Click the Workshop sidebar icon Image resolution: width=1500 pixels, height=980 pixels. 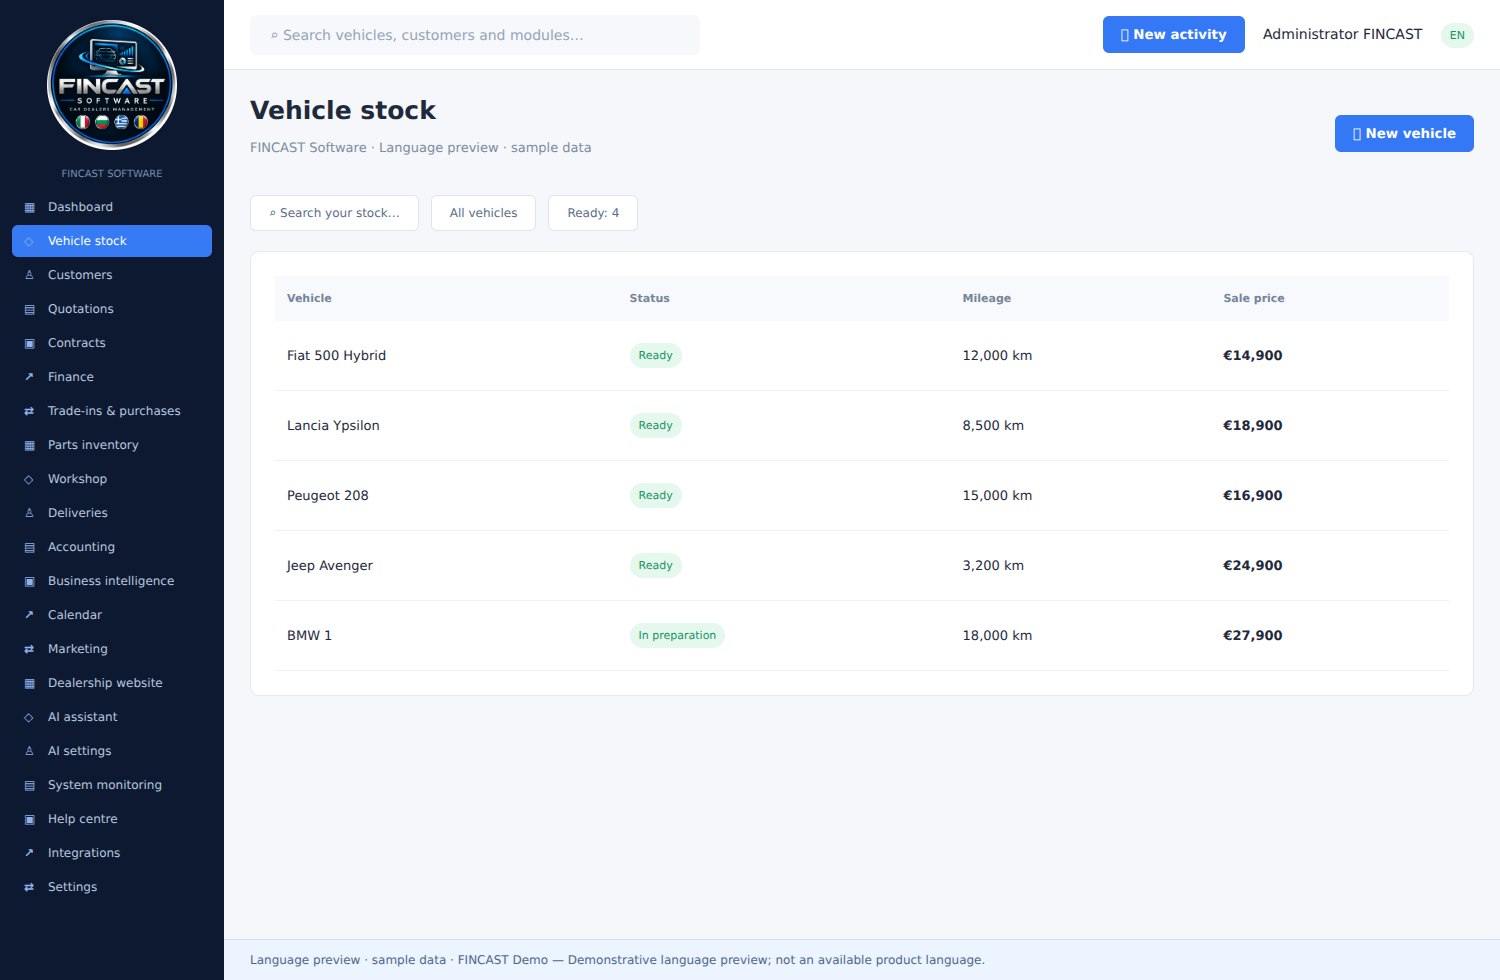[x=29, y=479]
